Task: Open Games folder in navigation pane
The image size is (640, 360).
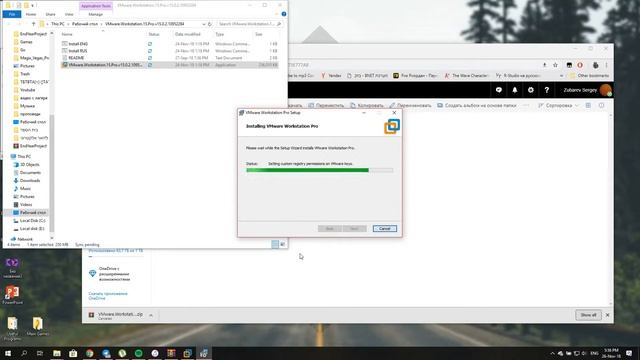Action: pos(26,42)
